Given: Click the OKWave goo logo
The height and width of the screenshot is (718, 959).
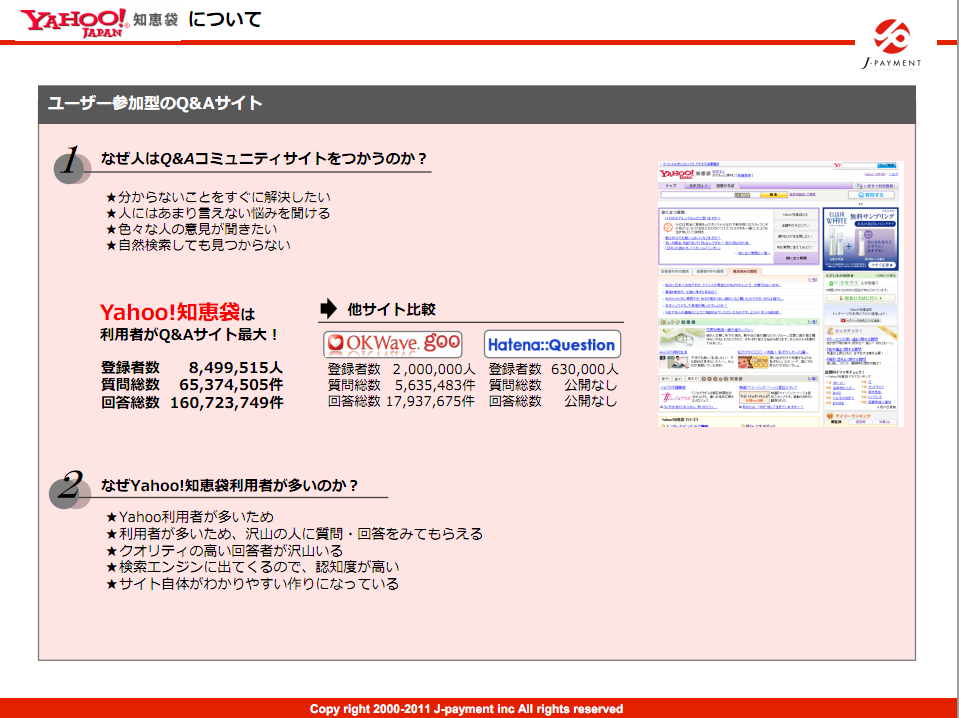Looking at the screenshot, I should [393, 344].
